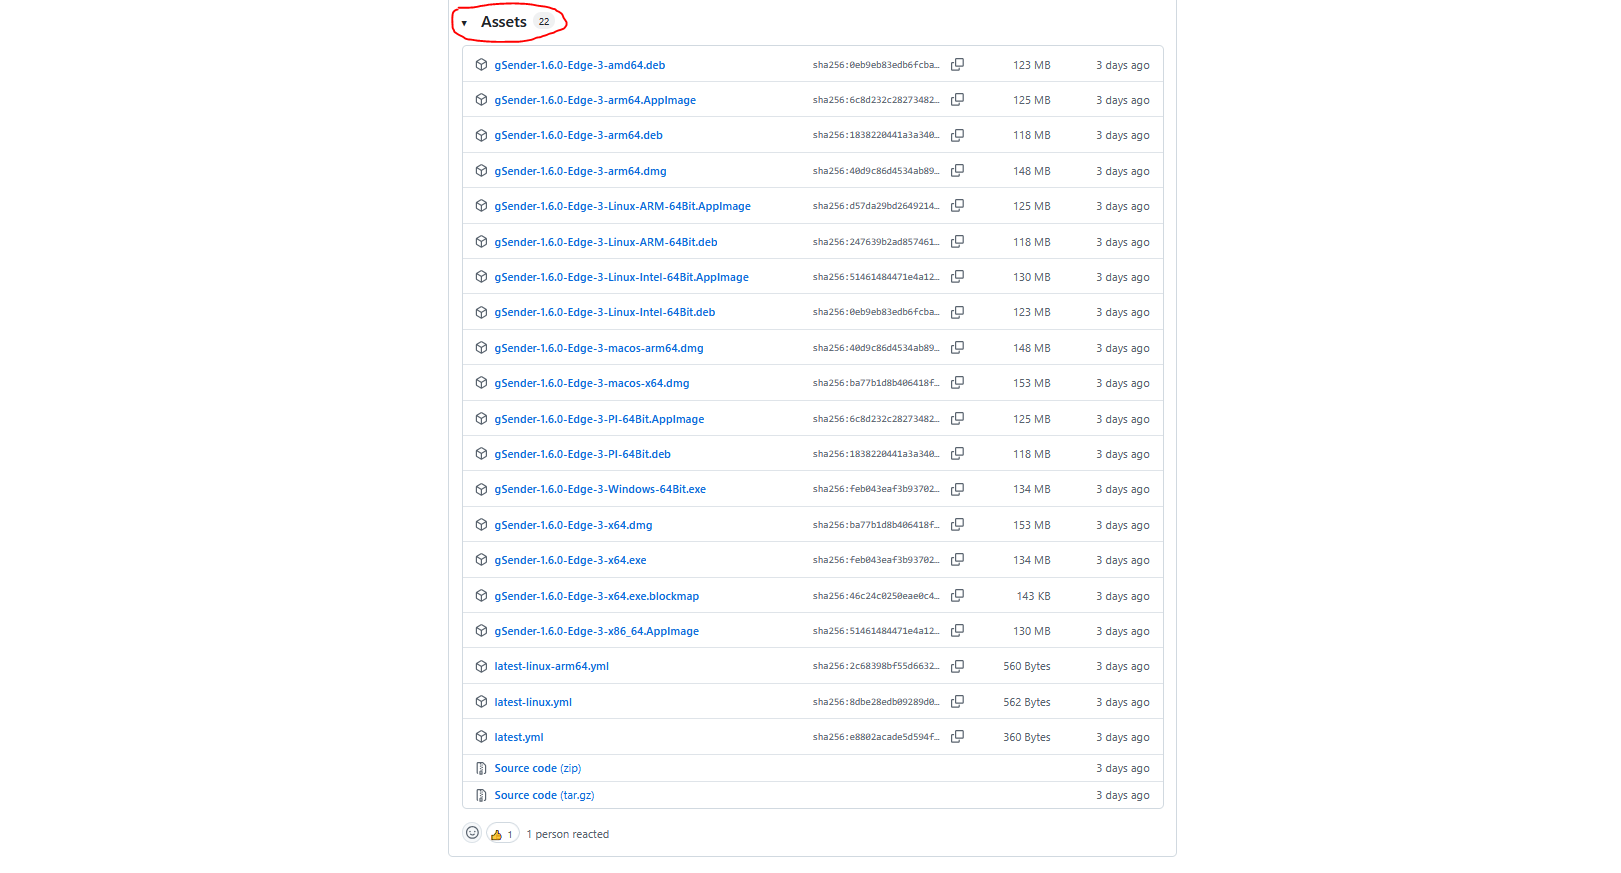1621x873 pixels.
Task: Download gSender macos-arm64.dmg file
Action: 598,348
